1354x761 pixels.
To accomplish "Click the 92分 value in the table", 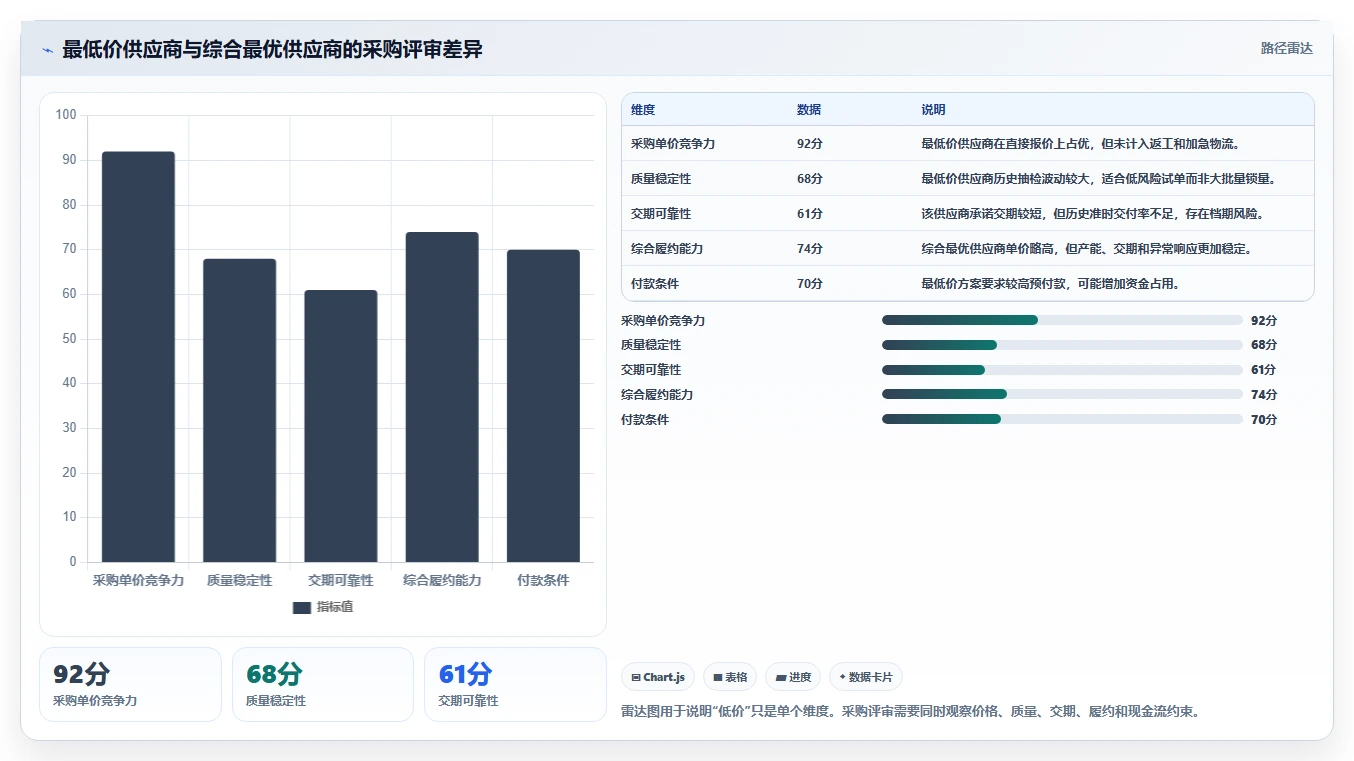I will click(x=810, y=144).
